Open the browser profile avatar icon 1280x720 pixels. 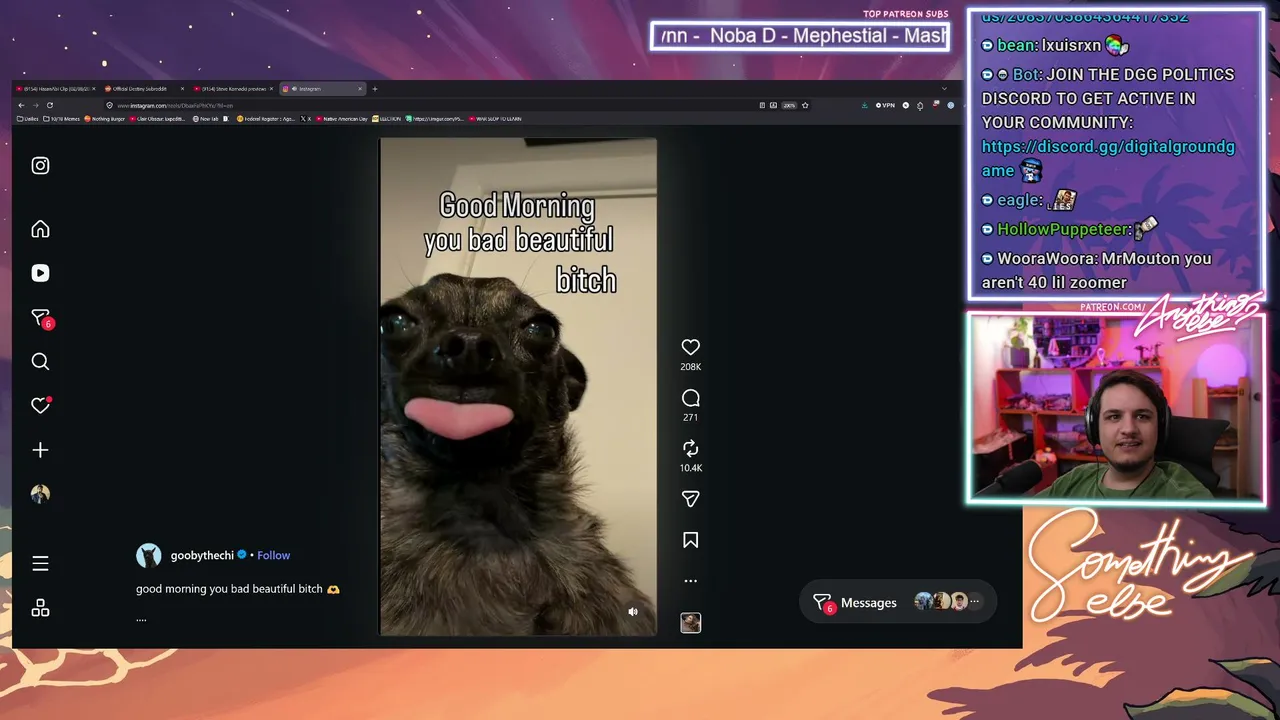point(951,105)
